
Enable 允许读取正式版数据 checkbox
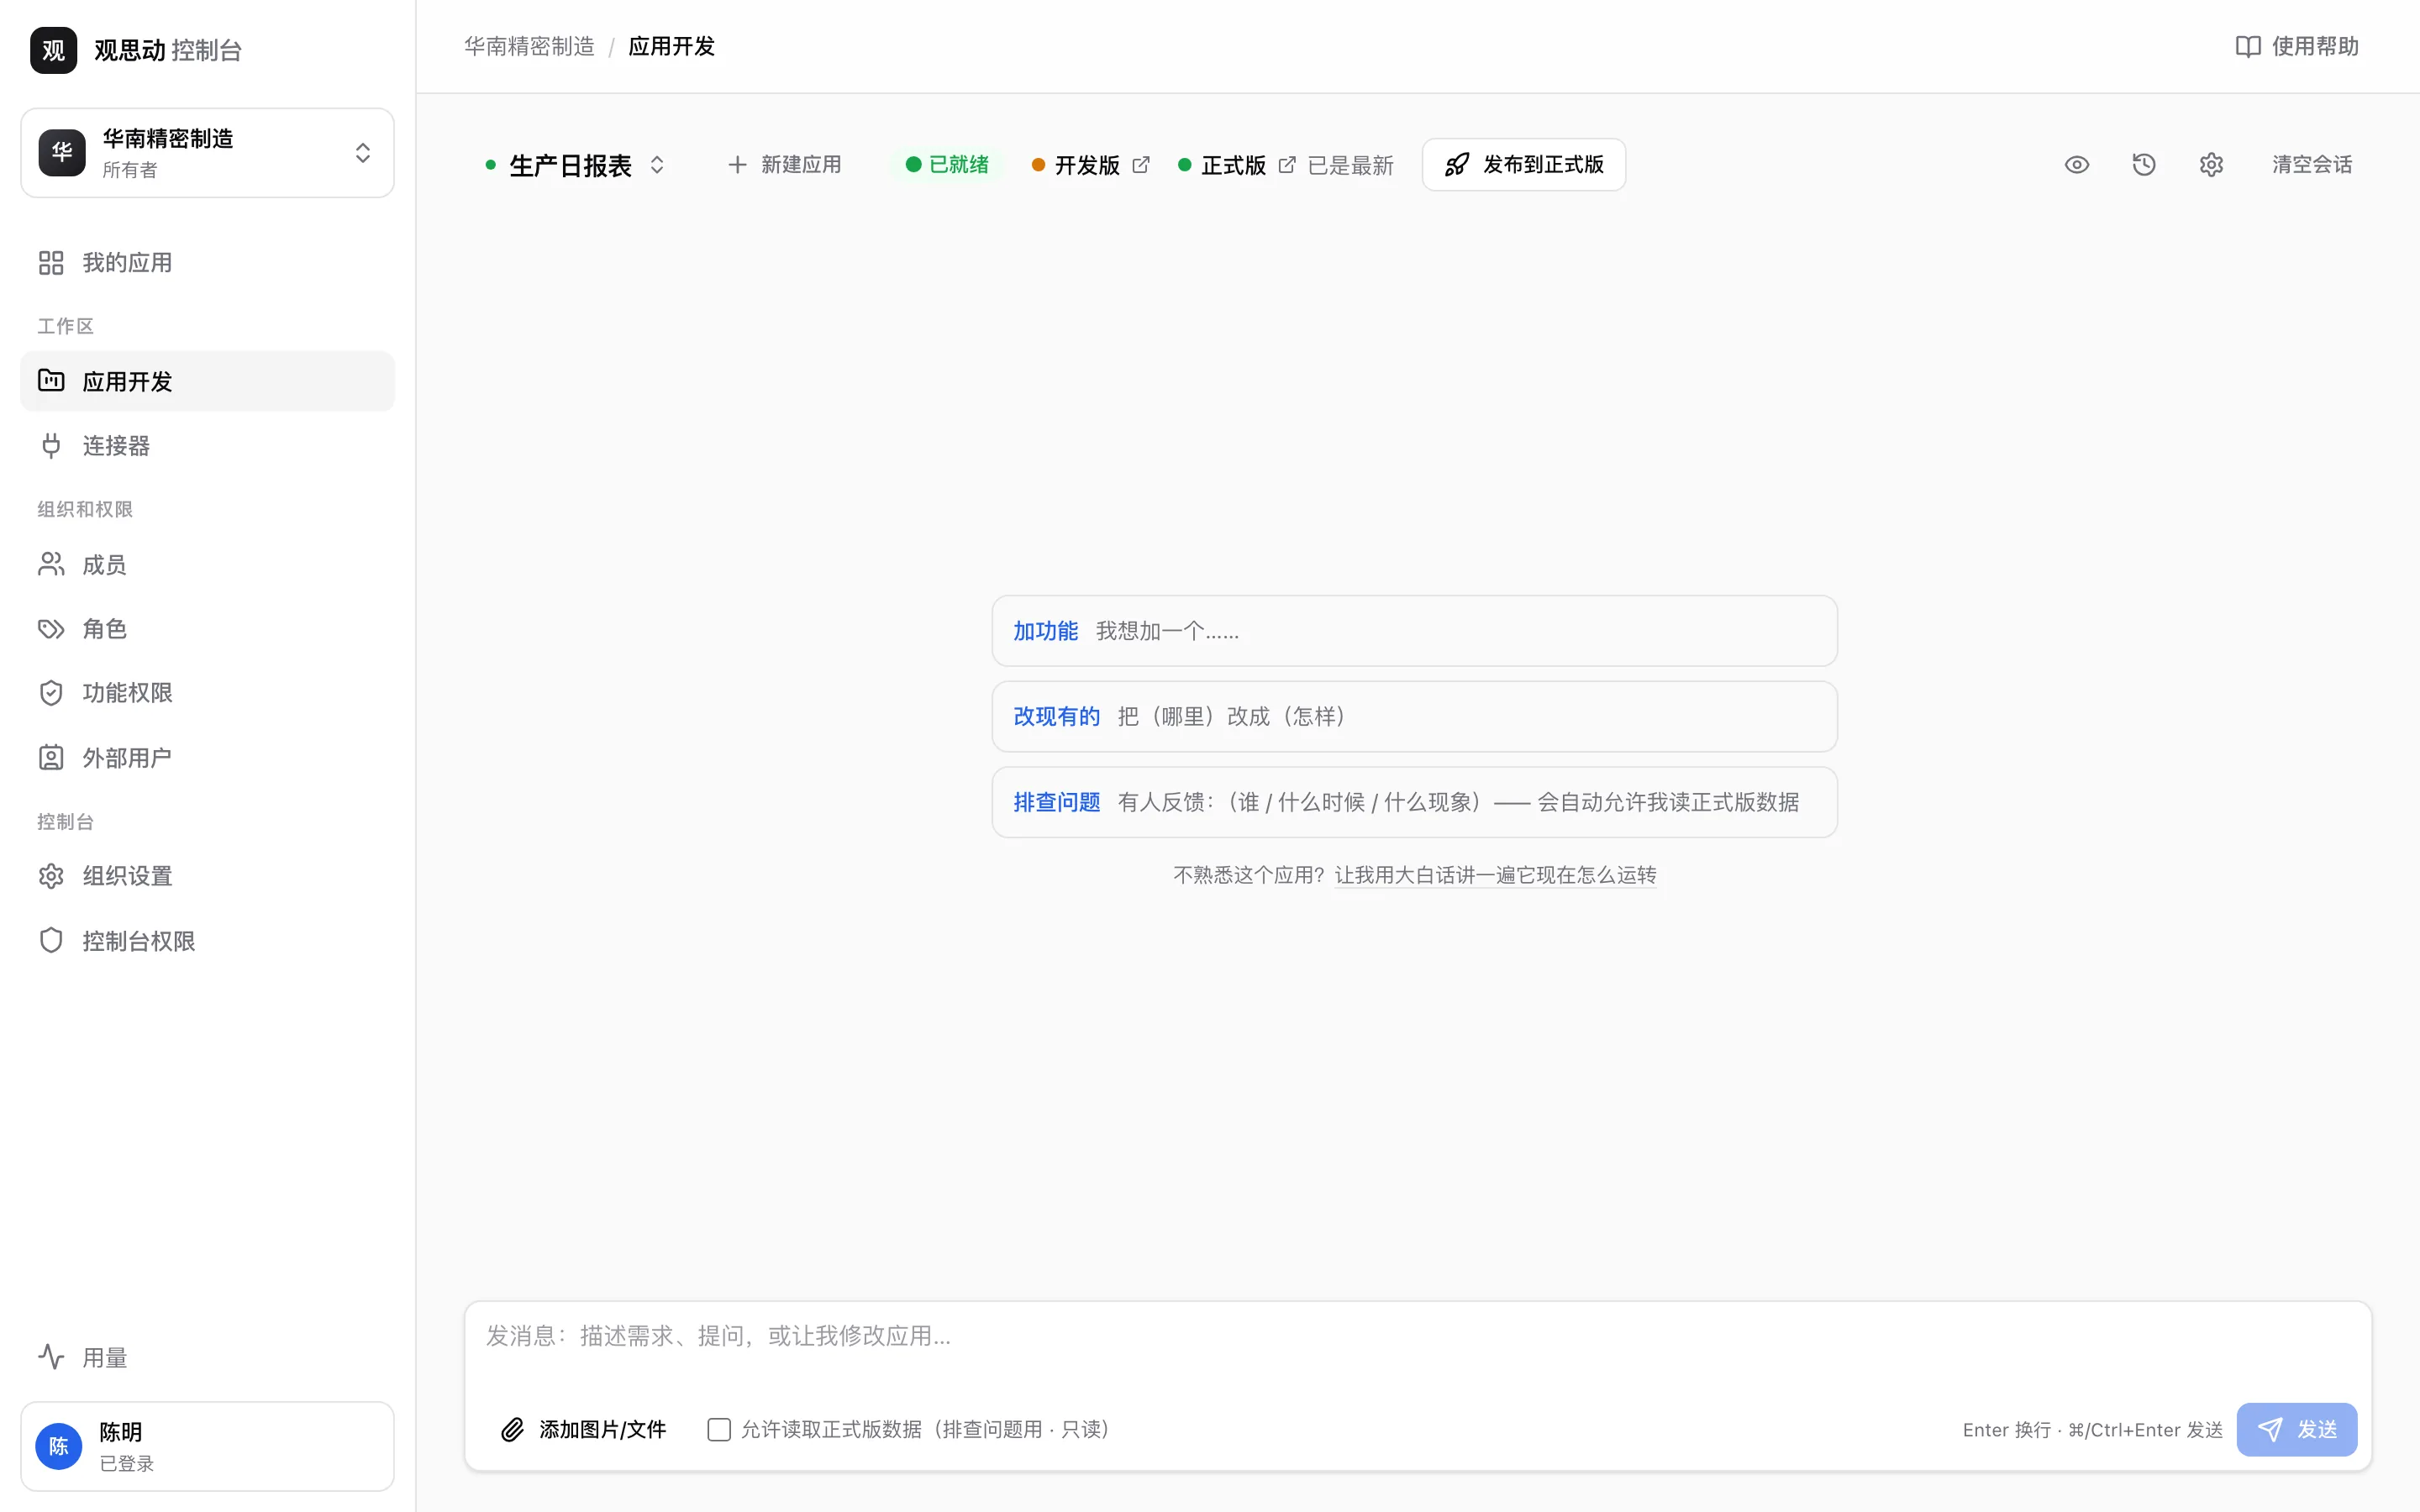(x=718, y=1429)
